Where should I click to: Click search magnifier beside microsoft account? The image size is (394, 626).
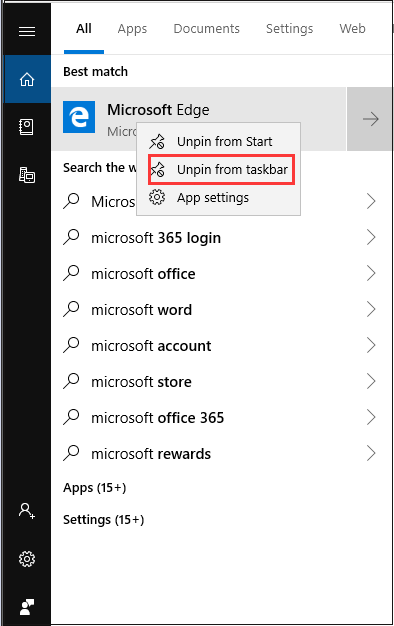71,345
